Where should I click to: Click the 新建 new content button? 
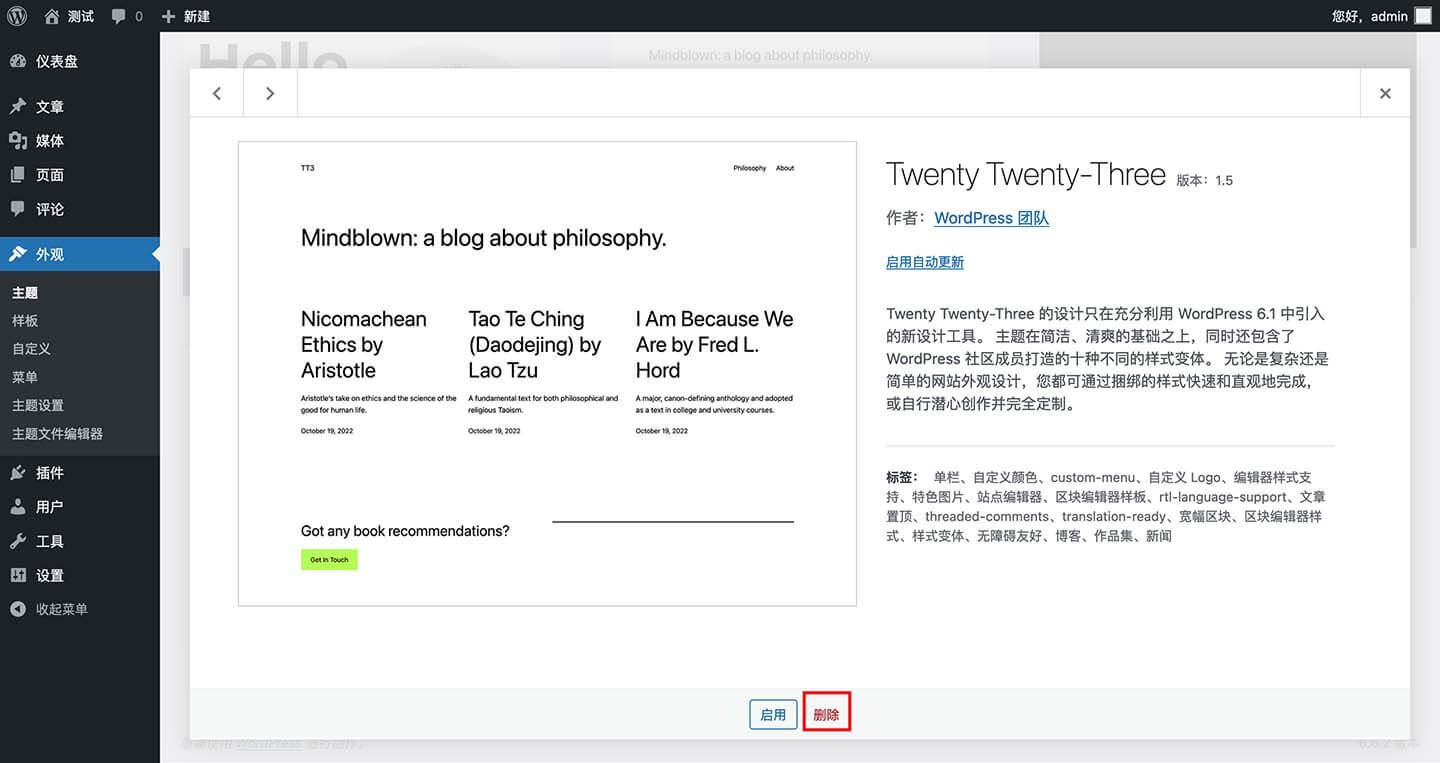(186, 16)
